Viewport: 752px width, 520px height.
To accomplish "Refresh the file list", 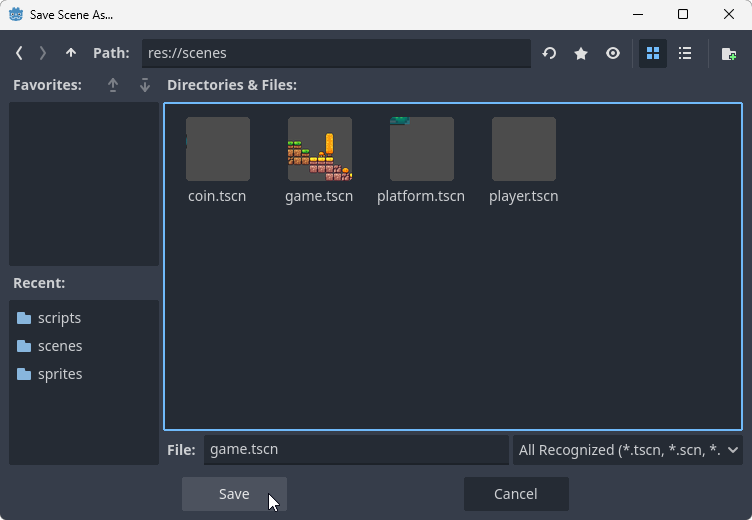I will tap(549, 53).
